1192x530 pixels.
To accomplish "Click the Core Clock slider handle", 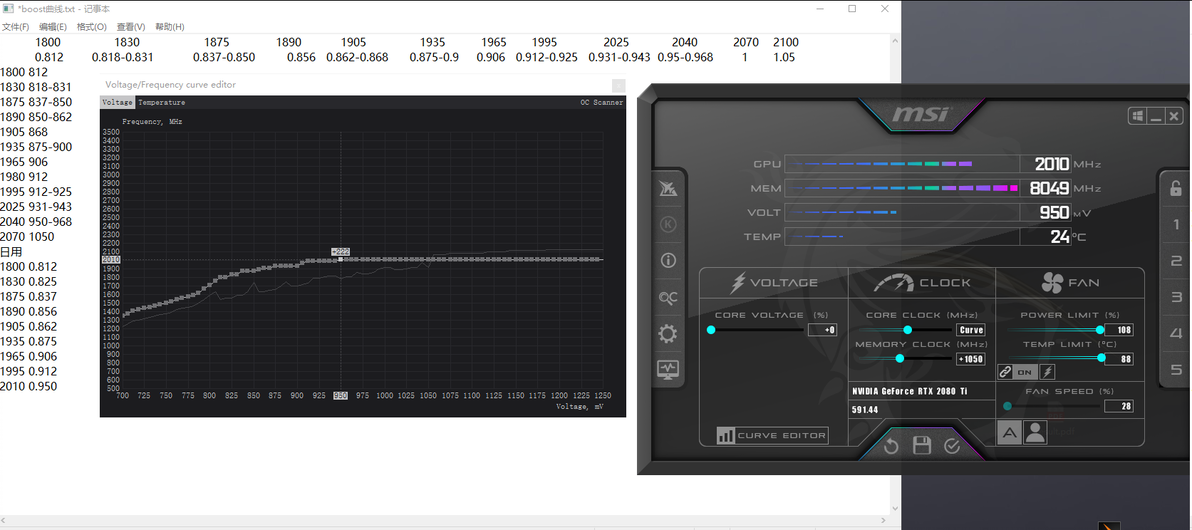I will click(907, 330).
